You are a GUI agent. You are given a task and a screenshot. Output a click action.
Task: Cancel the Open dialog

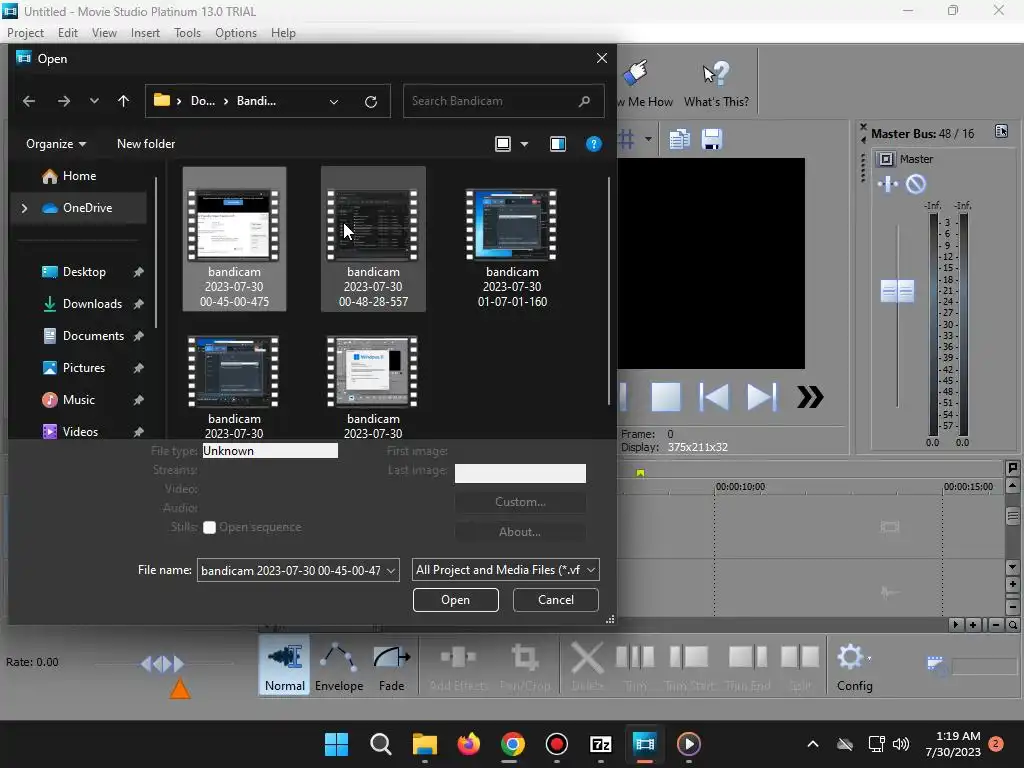tap(556, 600)
